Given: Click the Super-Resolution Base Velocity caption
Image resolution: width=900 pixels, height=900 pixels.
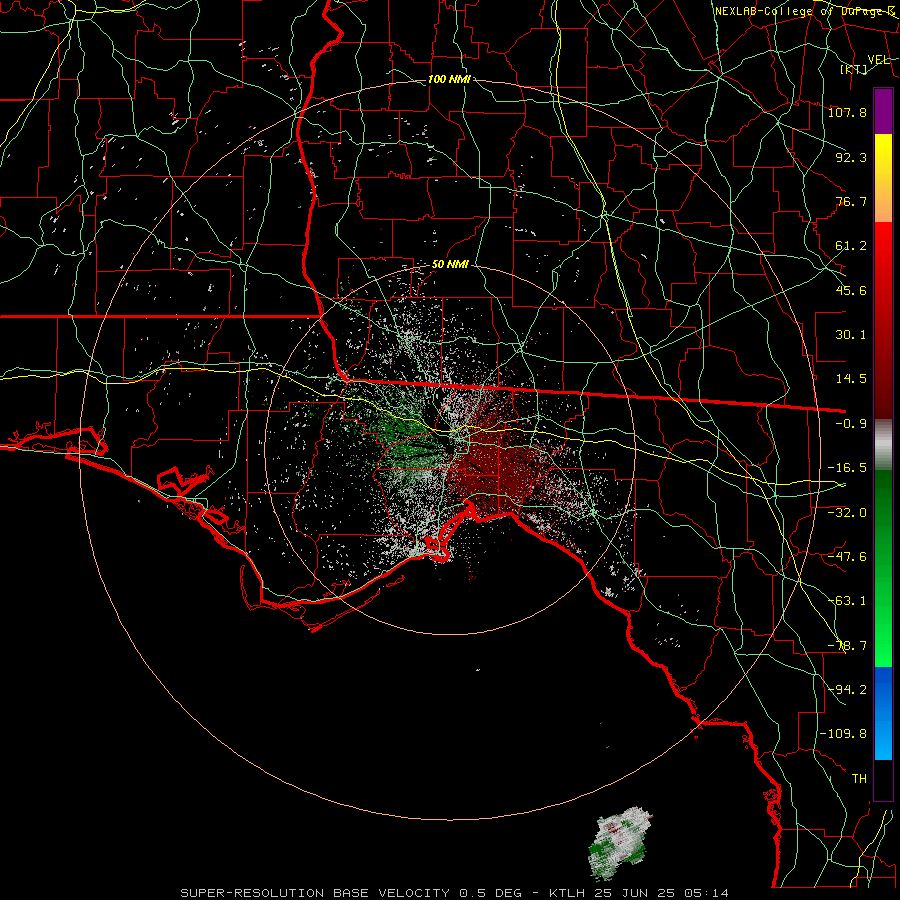Looking at the screenshot, I should [455, 893].
